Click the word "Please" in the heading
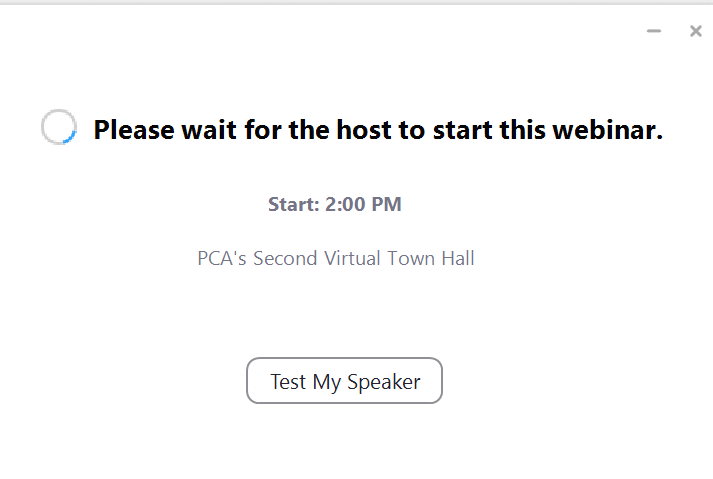The height and width of the screenshot is (479, 713). coord(134,130)
